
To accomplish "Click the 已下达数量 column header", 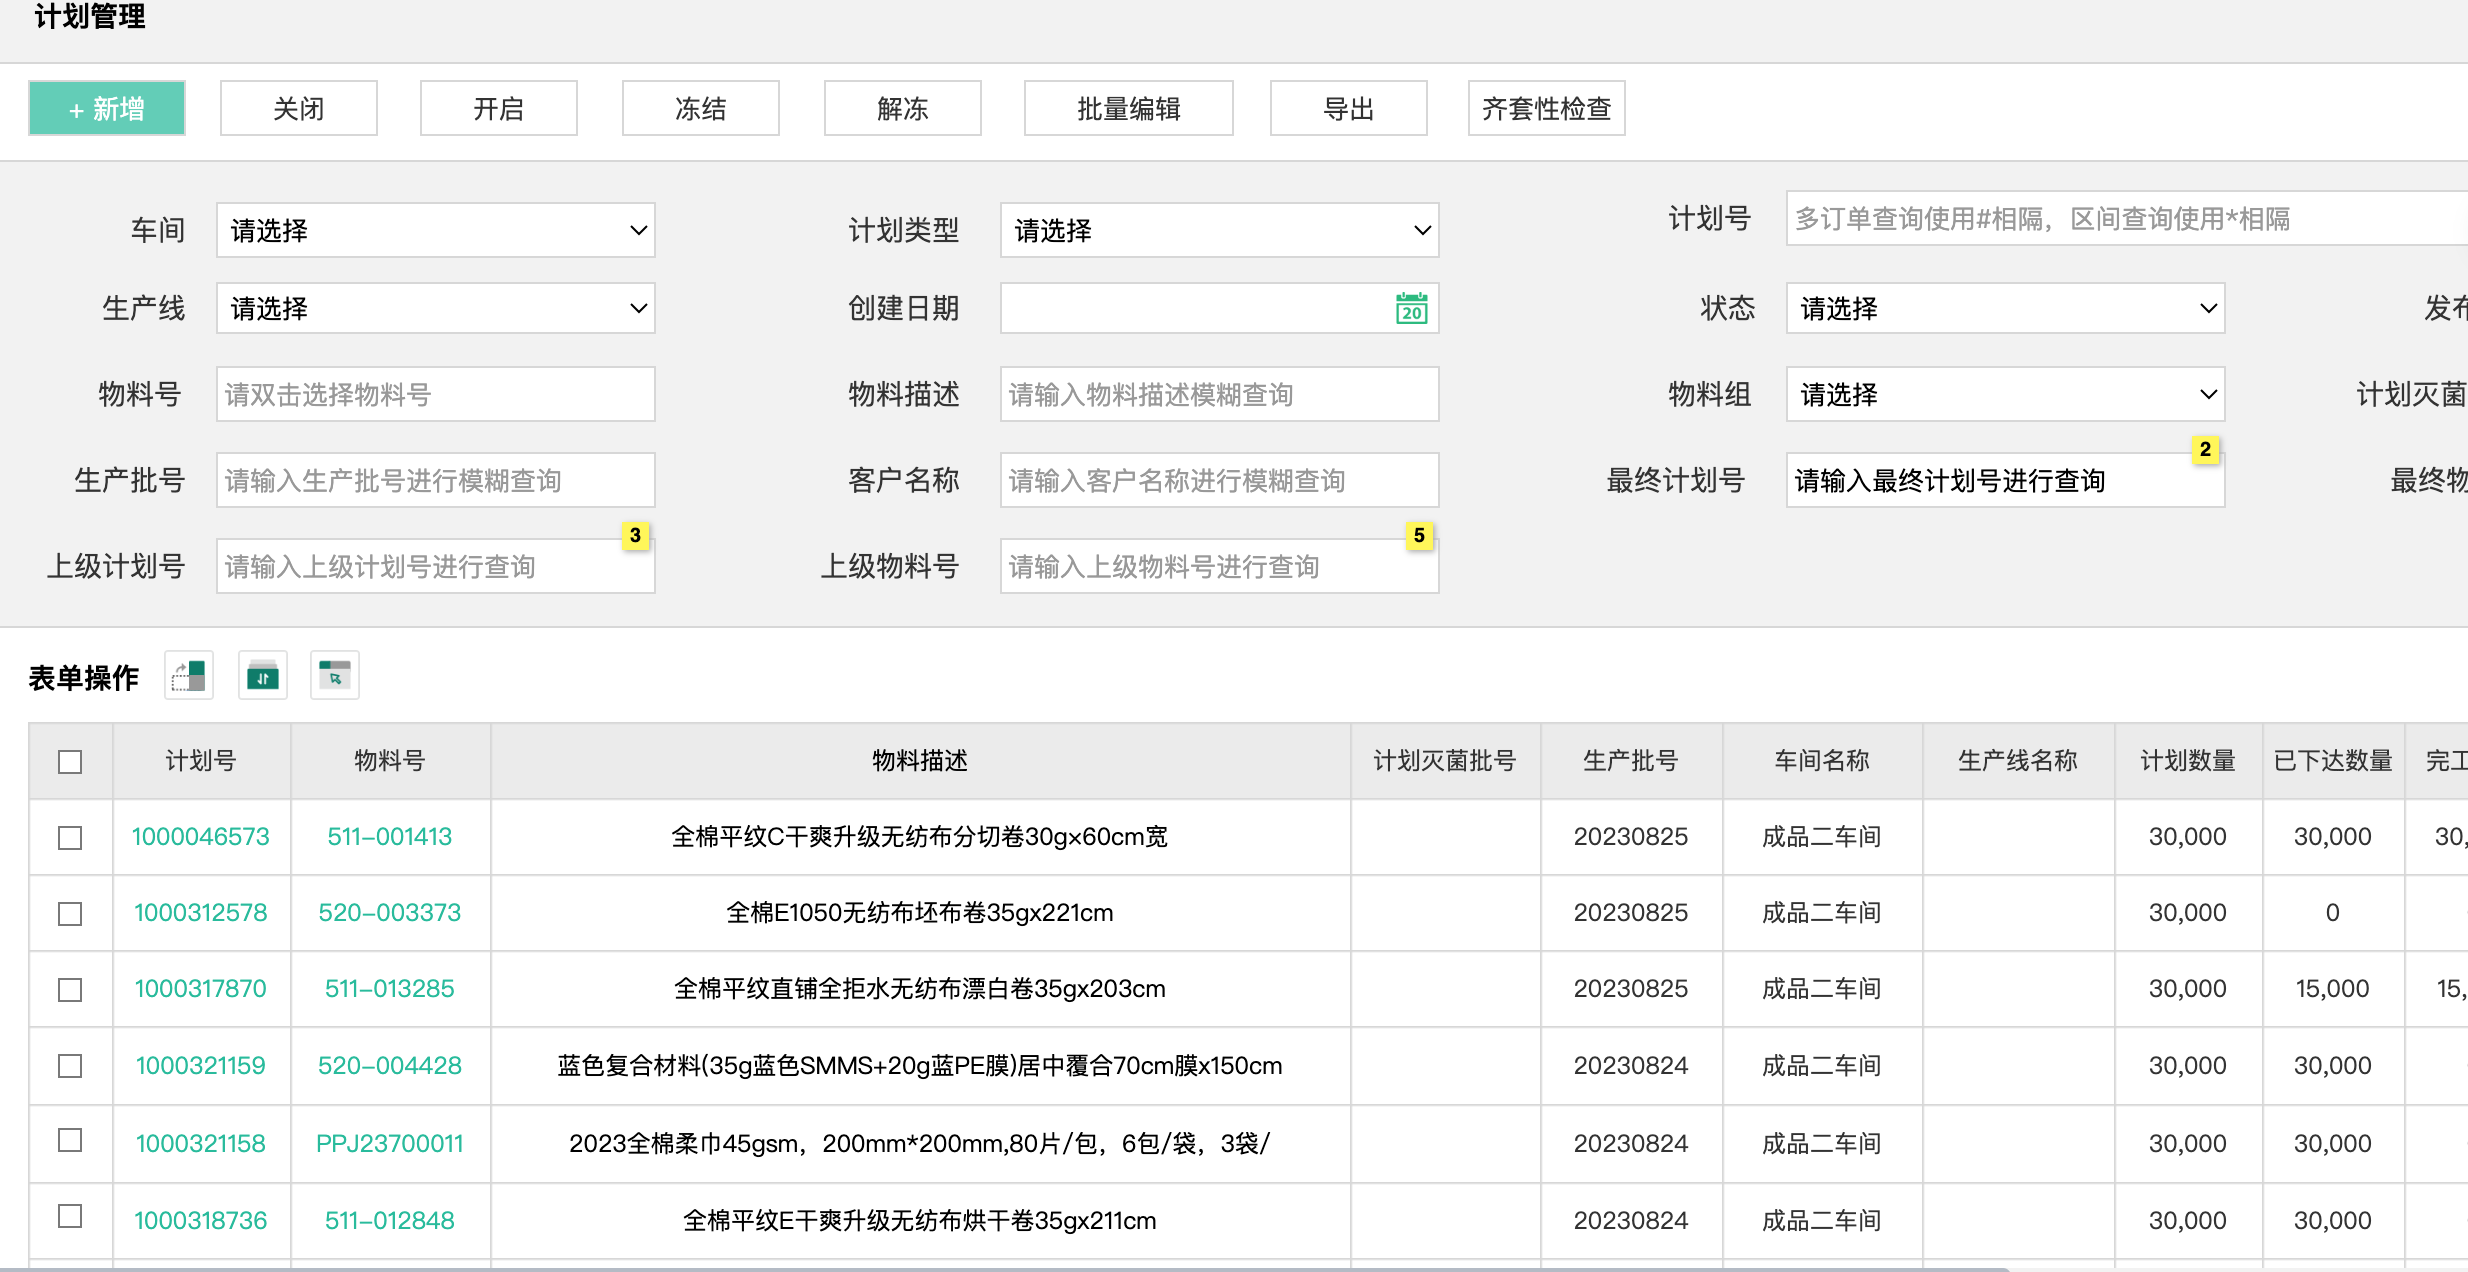I will tap(2333, 761).
